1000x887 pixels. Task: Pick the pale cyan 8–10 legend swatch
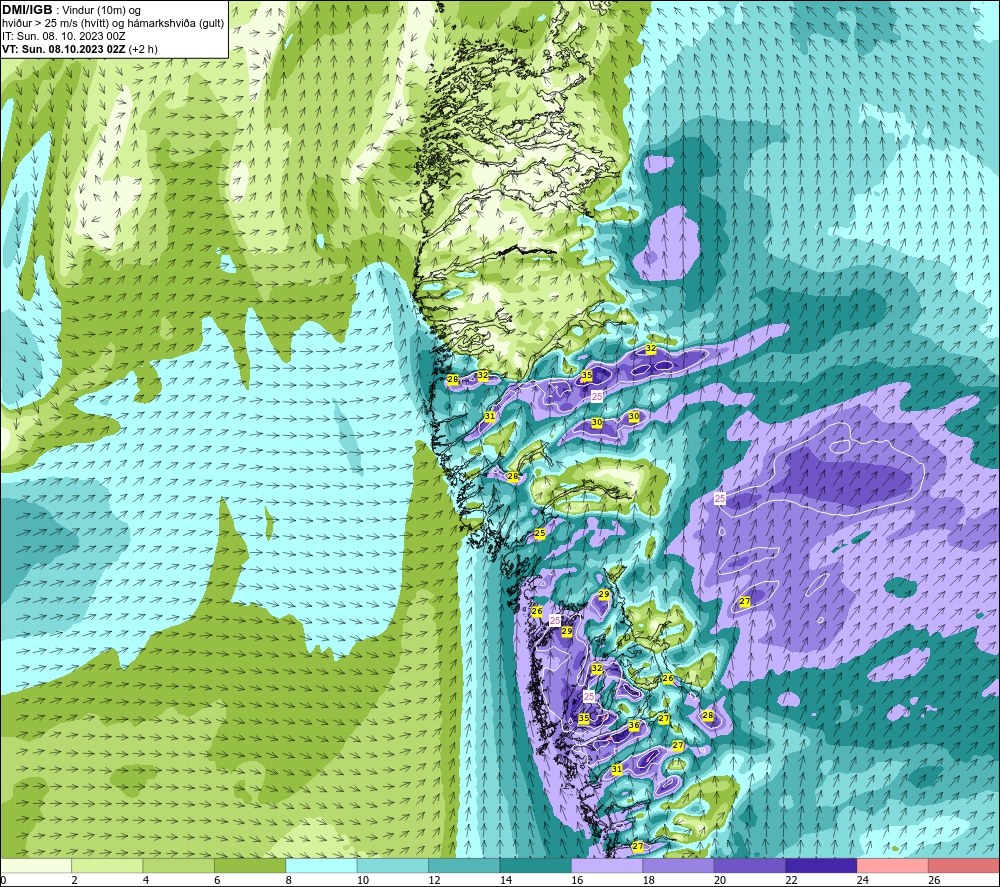click(321, 865)
